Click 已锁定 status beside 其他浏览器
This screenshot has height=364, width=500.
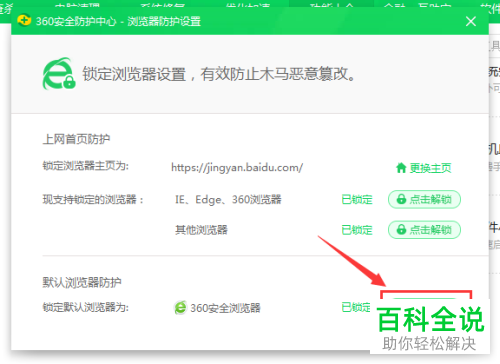357,230
